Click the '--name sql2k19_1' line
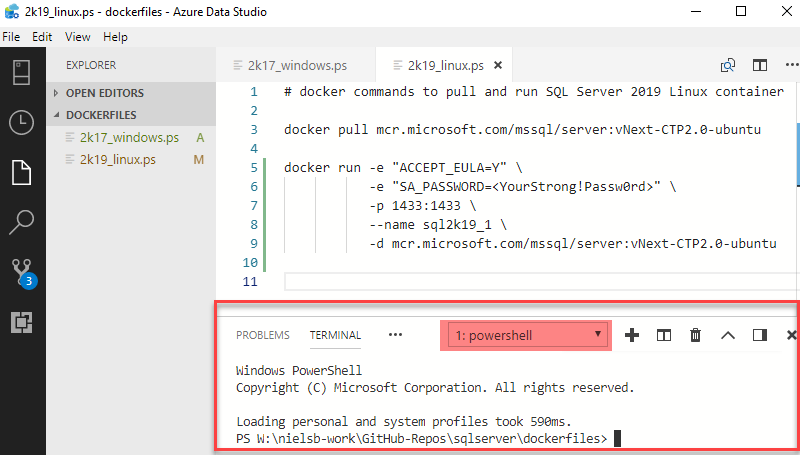800x455 pixels. (x=438, y=224)
